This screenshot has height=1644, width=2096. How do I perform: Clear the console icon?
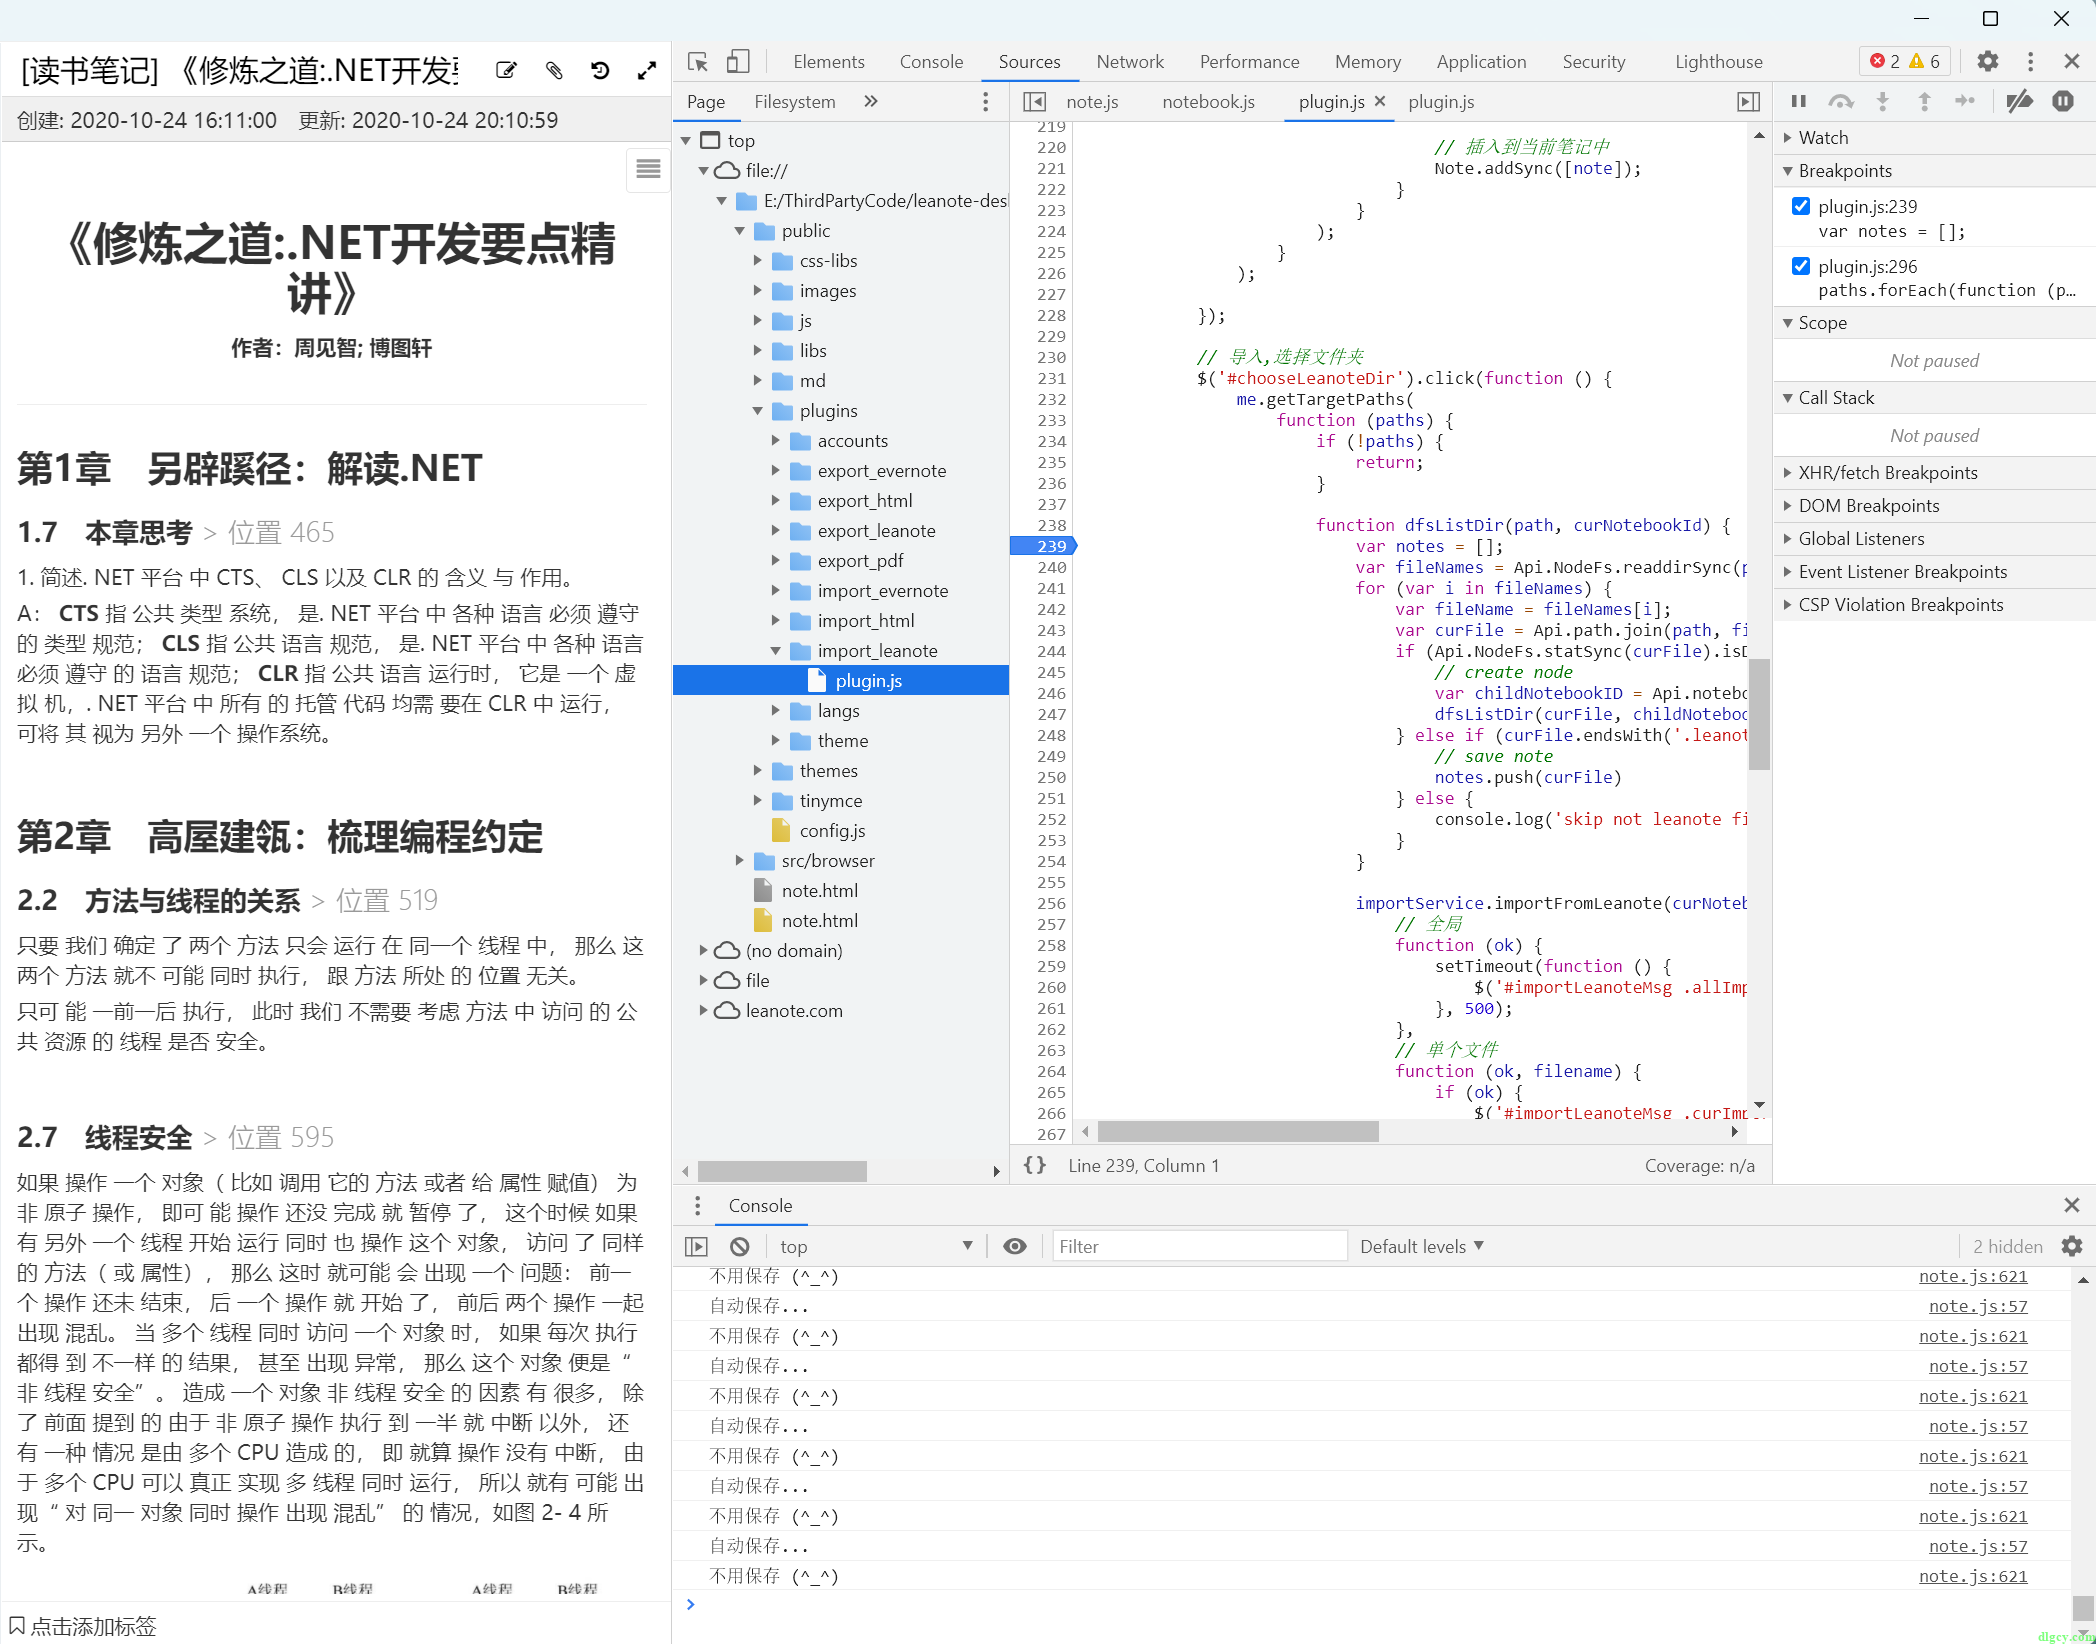pyautogui.click(x=740, y=1247)
